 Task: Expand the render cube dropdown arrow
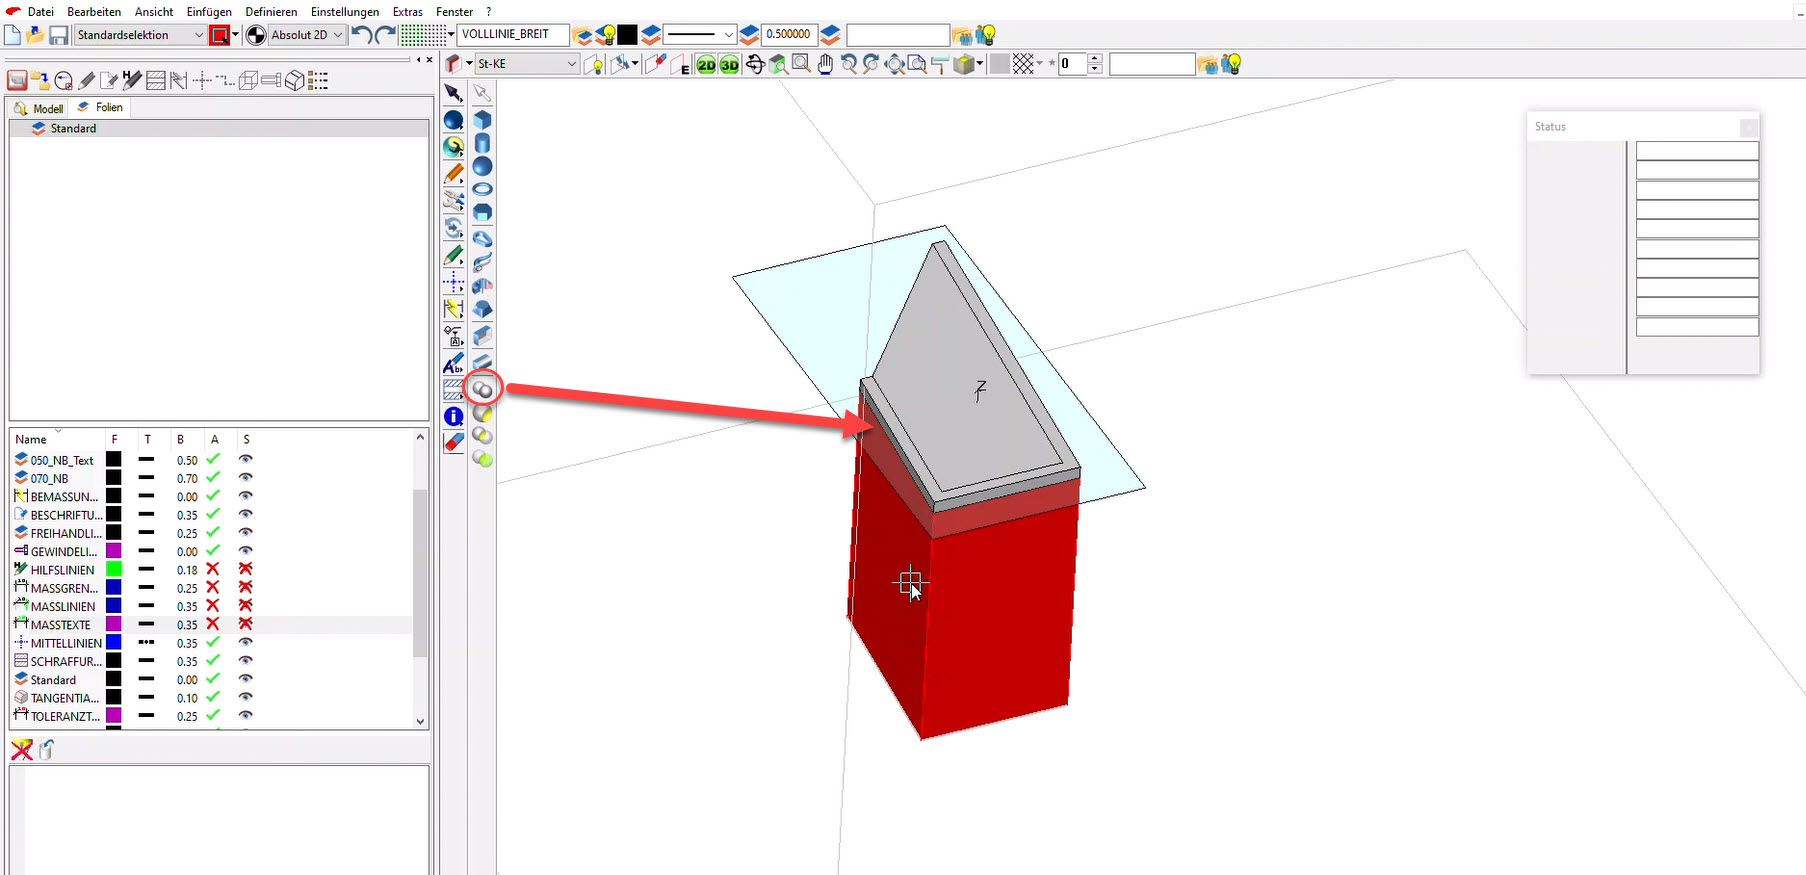click(x=979, y=64)
